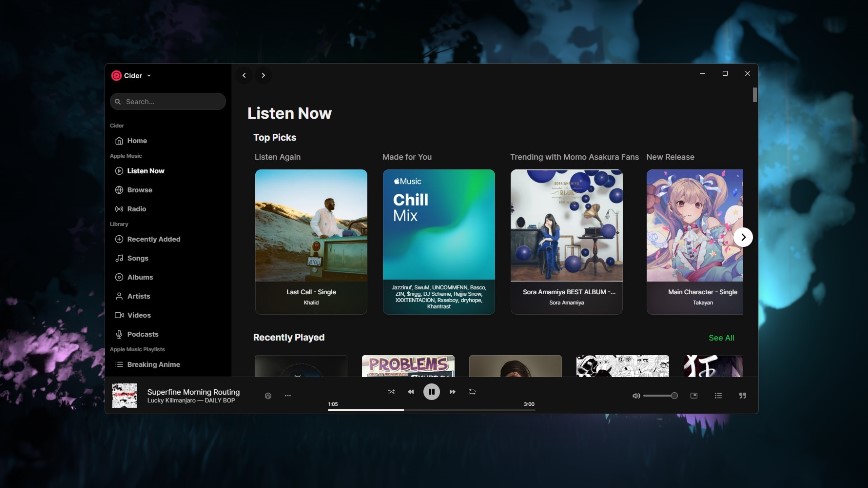868x488 pixels.
Task: Click Lucky Kilimanjaro — DAILY BOP subtitle
Action: 191,401
